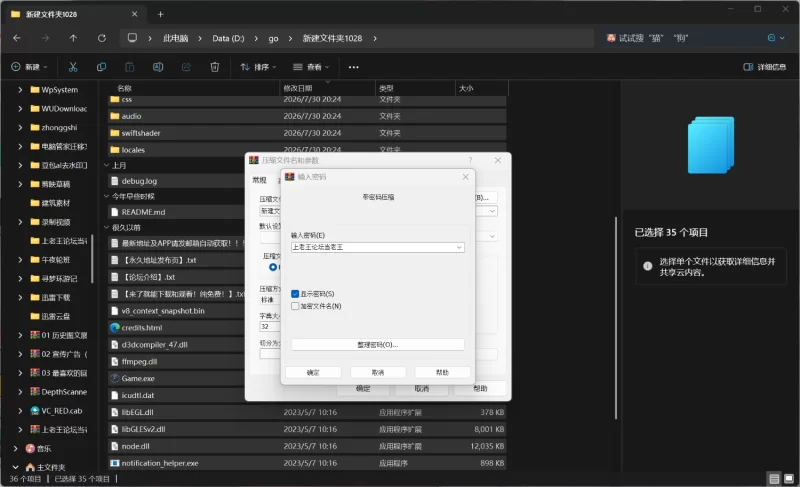Image resolution: width=800 pixels, height=487 pixels.
Task: Switch to 常规 tab in archive dialog
Action: pos(259,180)
